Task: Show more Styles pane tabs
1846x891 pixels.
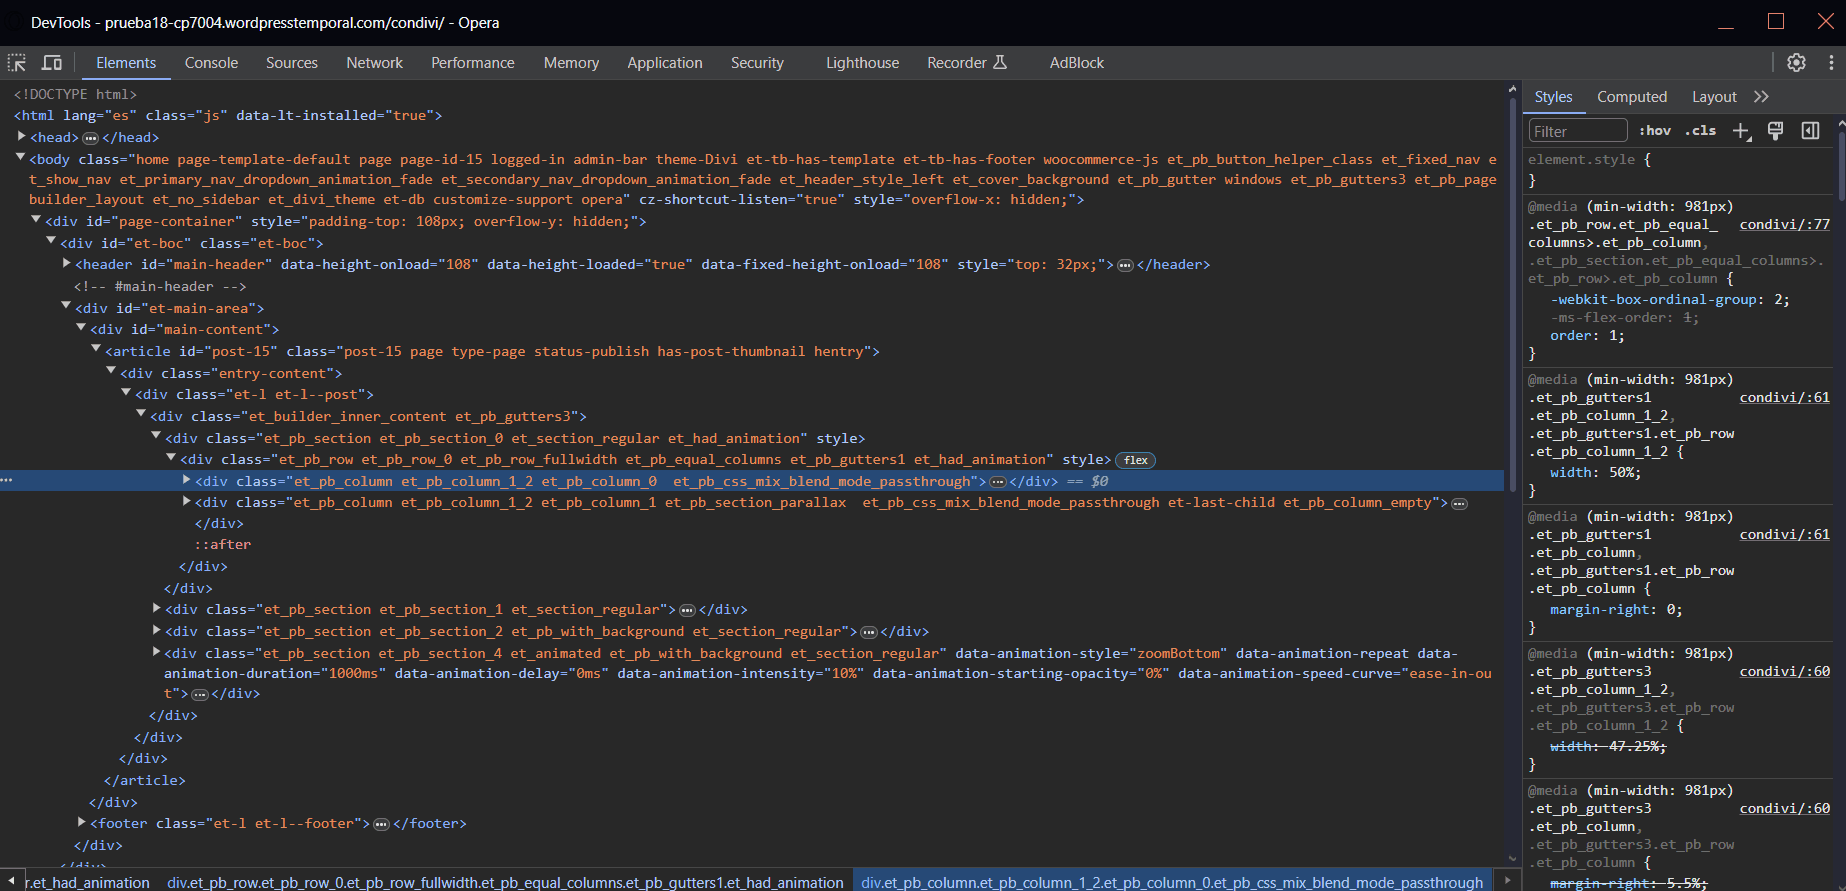Action: [1761, 97]
